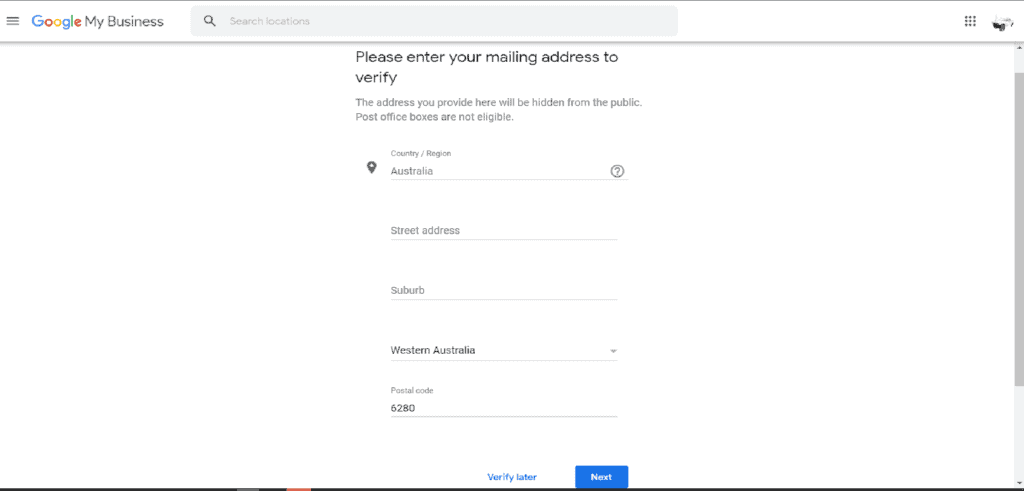Open the Western Australia state dropdown
This screenshot has width=1024, height=491.
point(504,351)
